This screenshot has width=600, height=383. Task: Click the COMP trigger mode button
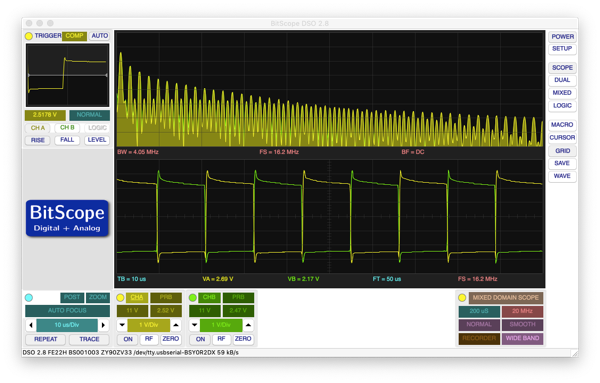(x=74, y=36)
